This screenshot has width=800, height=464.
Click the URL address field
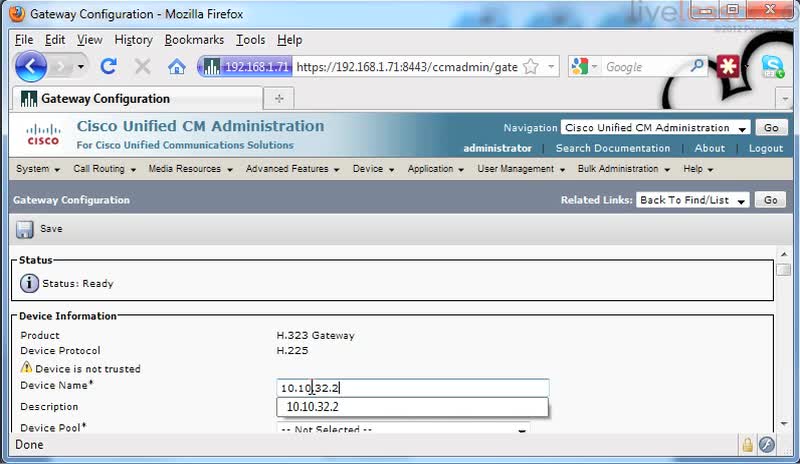point(407,67)
